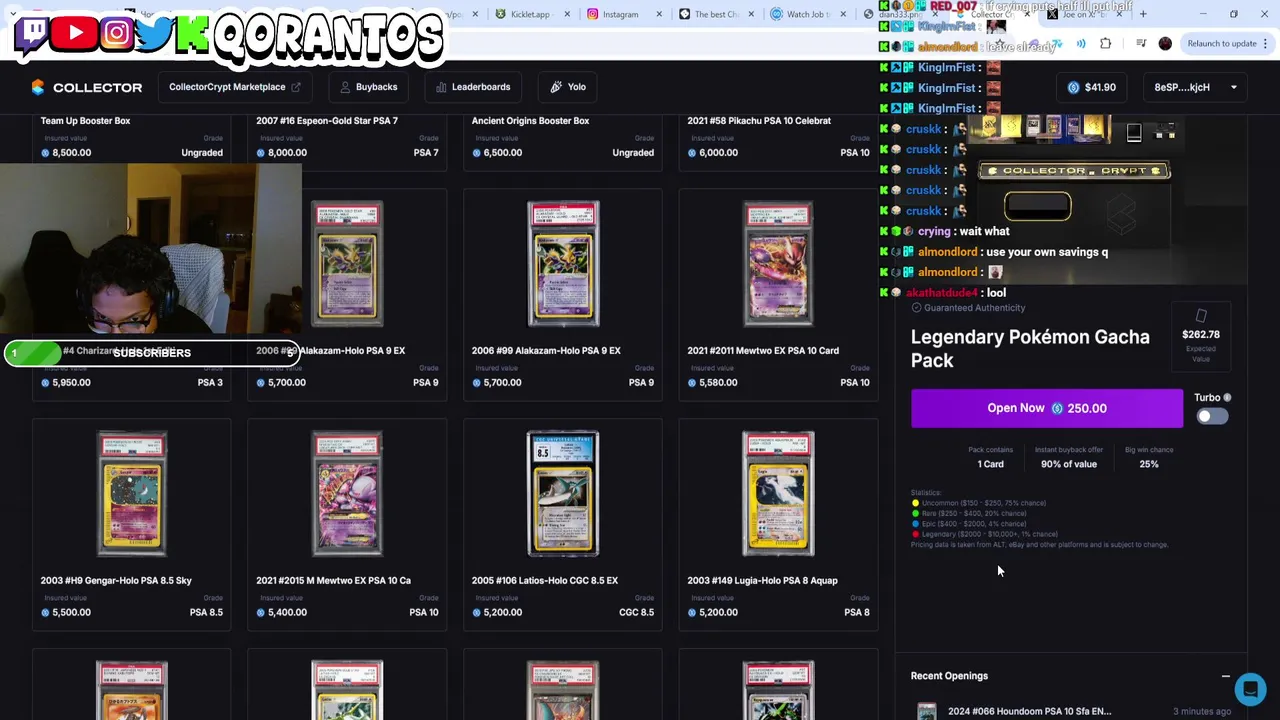
Task: Open the 2005 #106 Latios-Holo CGC 8.5 card image
Action: (x=563, y=494)
